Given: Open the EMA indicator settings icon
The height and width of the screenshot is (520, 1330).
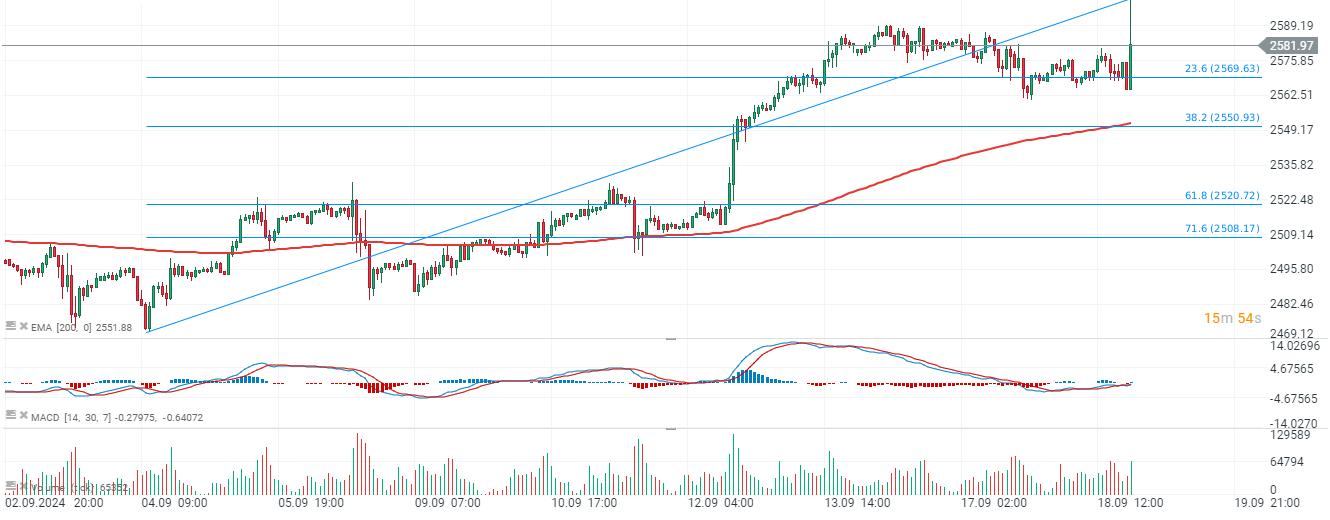Looking at the screenshot, I should point(11,326).
